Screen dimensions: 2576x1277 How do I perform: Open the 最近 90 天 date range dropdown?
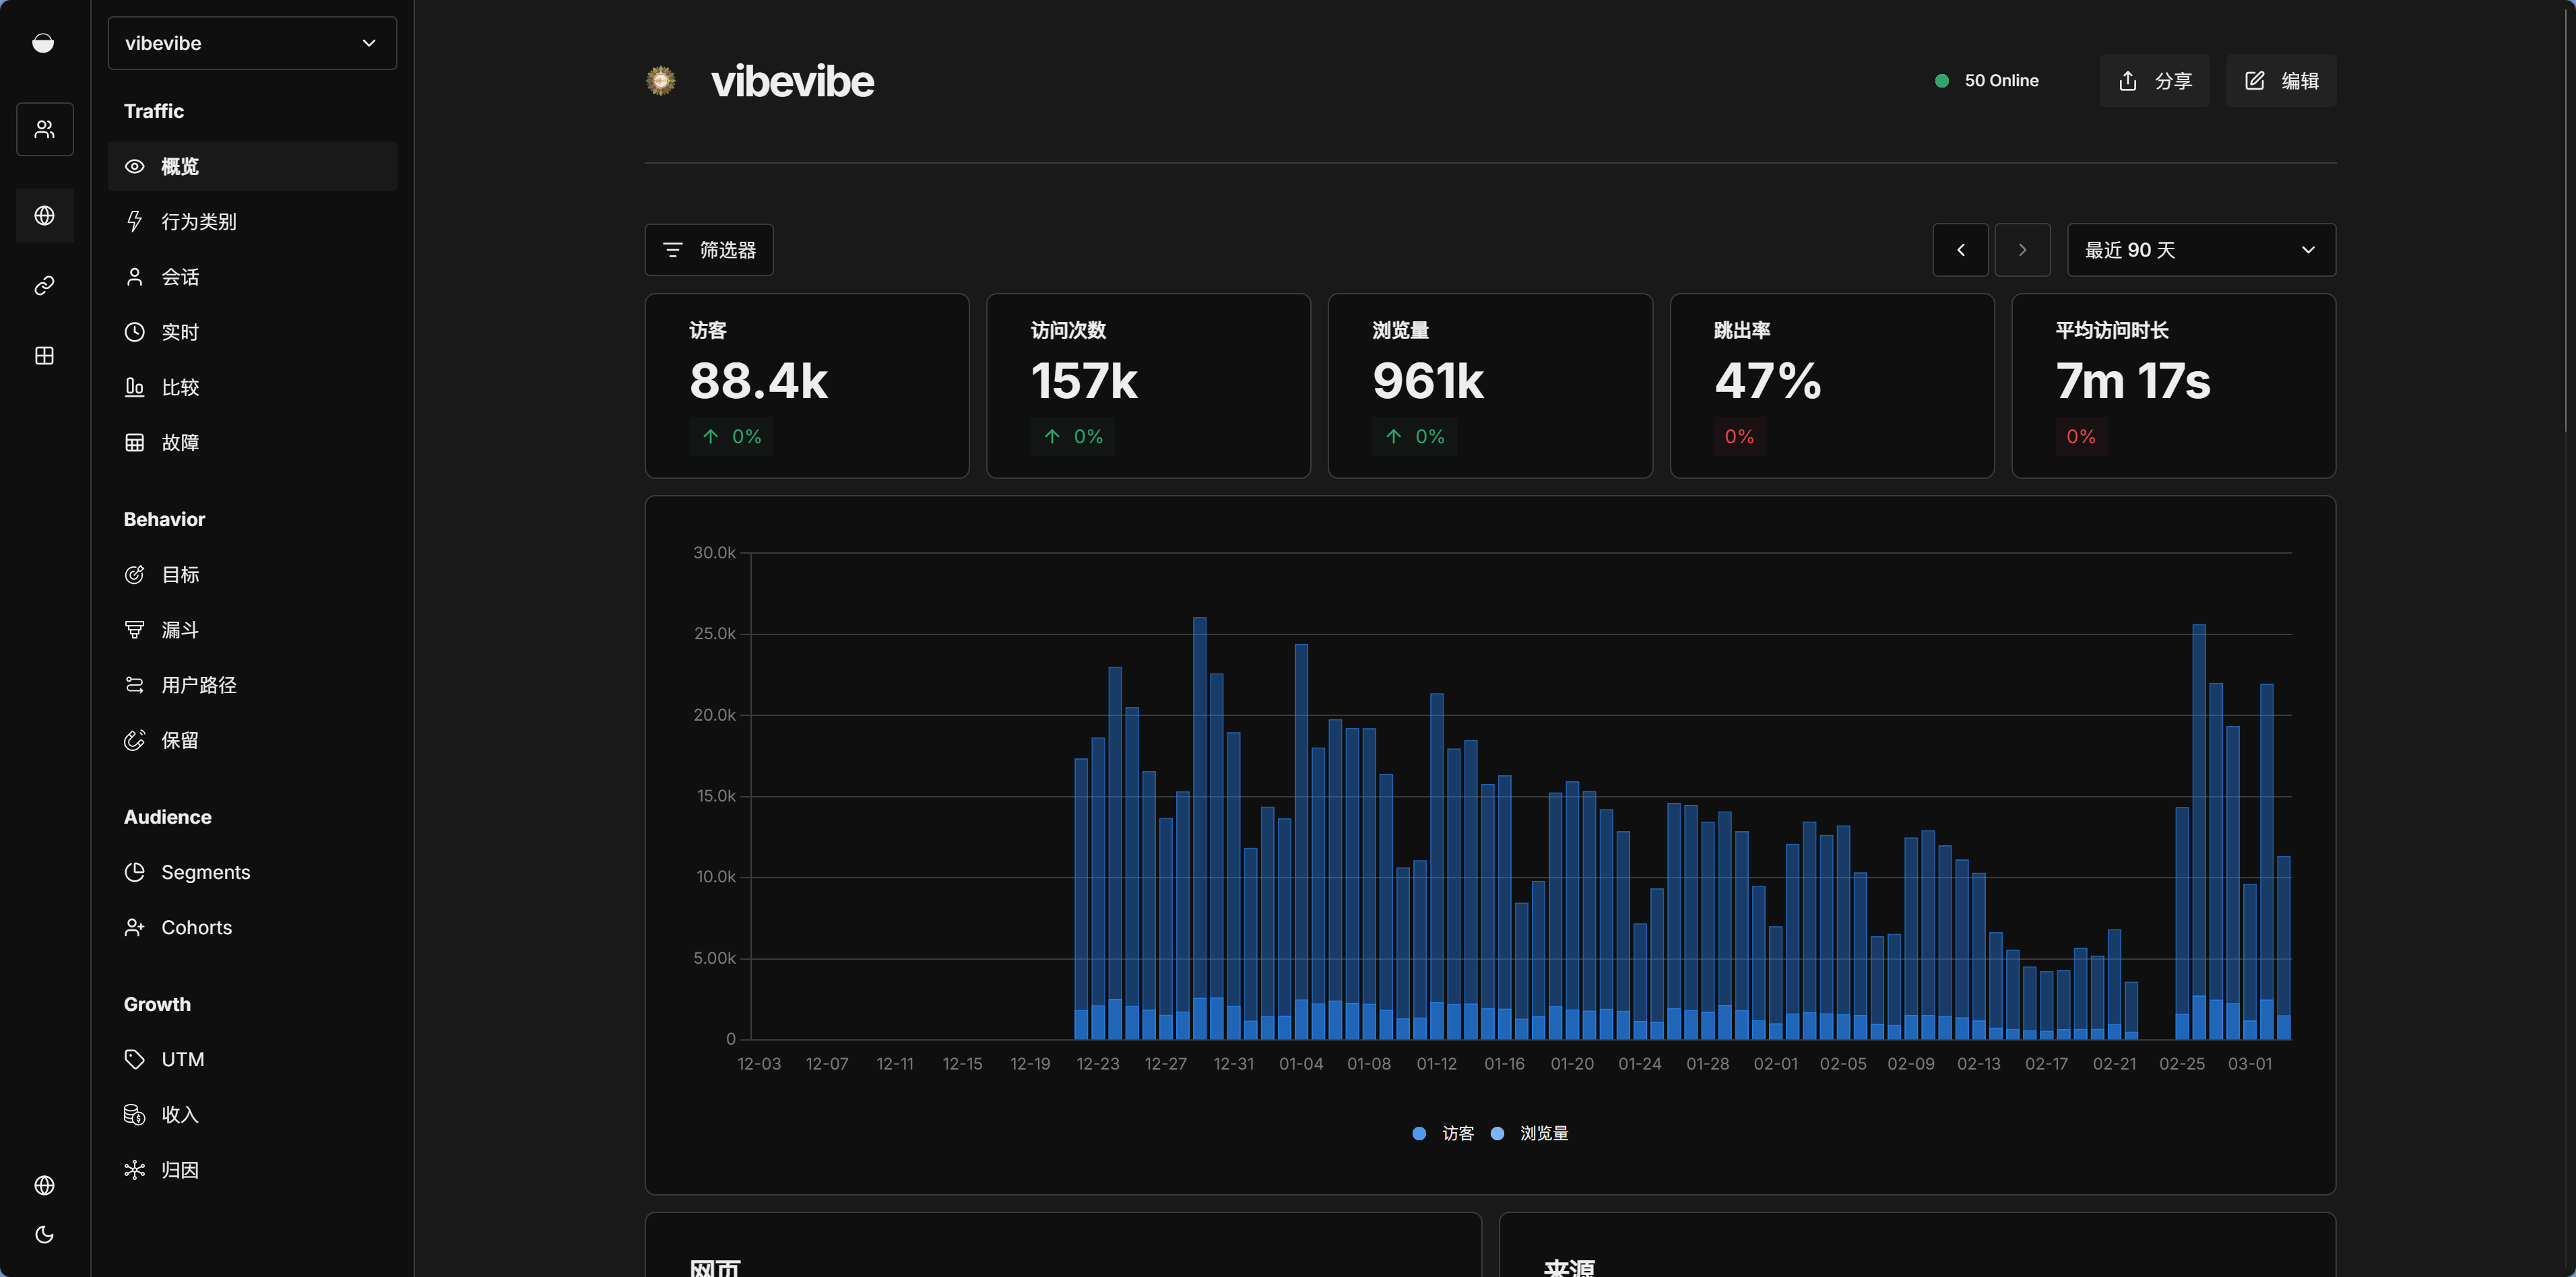[2200, 250]
